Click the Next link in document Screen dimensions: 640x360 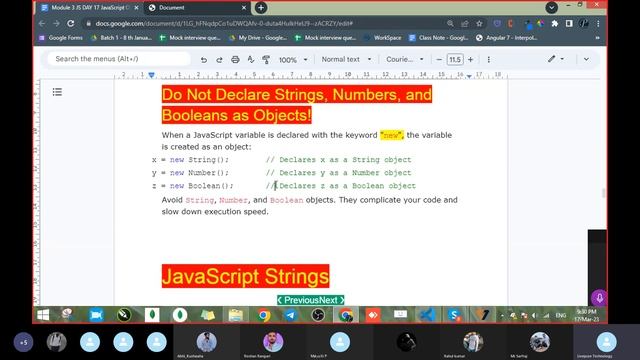(329, 300)
